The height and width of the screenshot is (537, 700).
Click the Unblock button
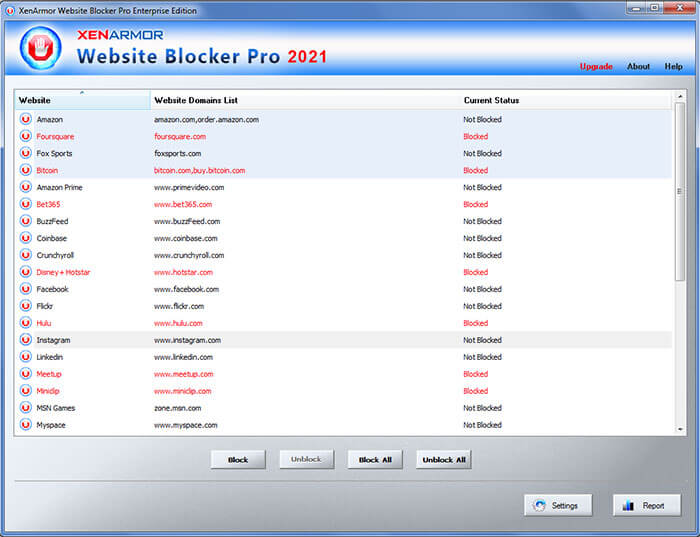306,459
